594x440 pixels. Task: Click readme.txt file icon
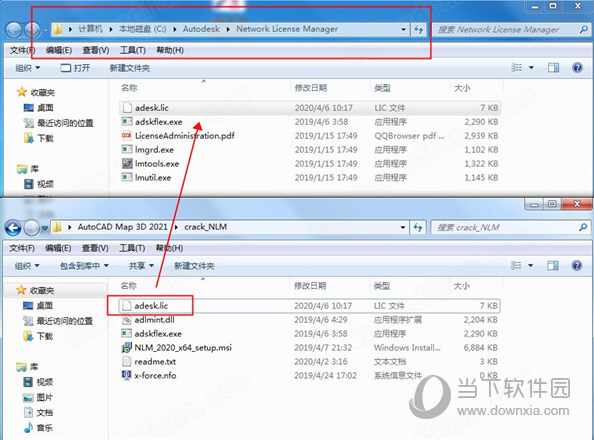[x=126, y=361]
